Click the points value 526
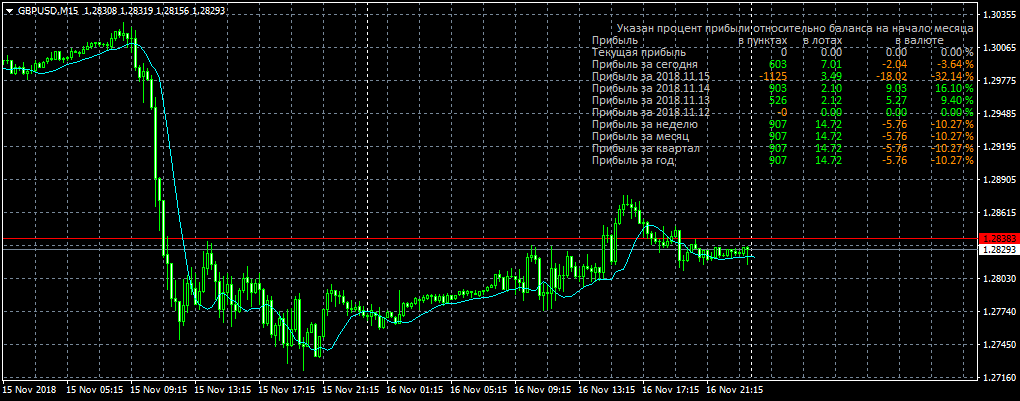This screenshot has width=1020, height=401. (x=778, y=100)
